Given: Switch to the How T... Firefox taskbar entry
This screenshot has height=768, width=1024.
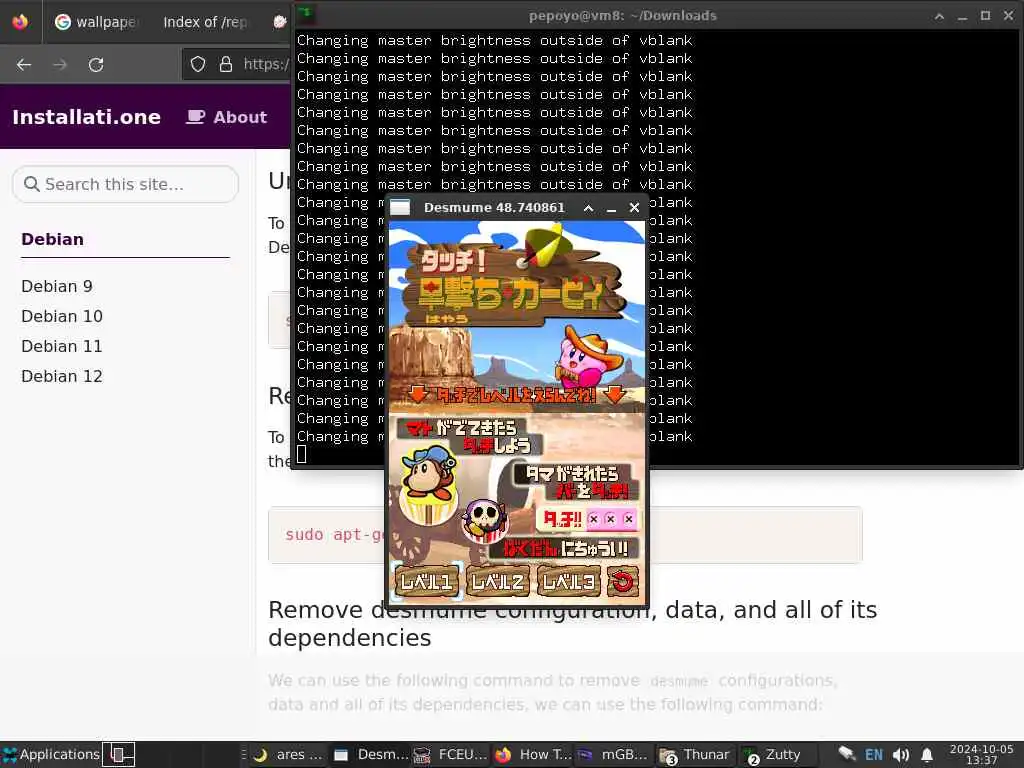Looking at the screenshot, I should point(533,754).
